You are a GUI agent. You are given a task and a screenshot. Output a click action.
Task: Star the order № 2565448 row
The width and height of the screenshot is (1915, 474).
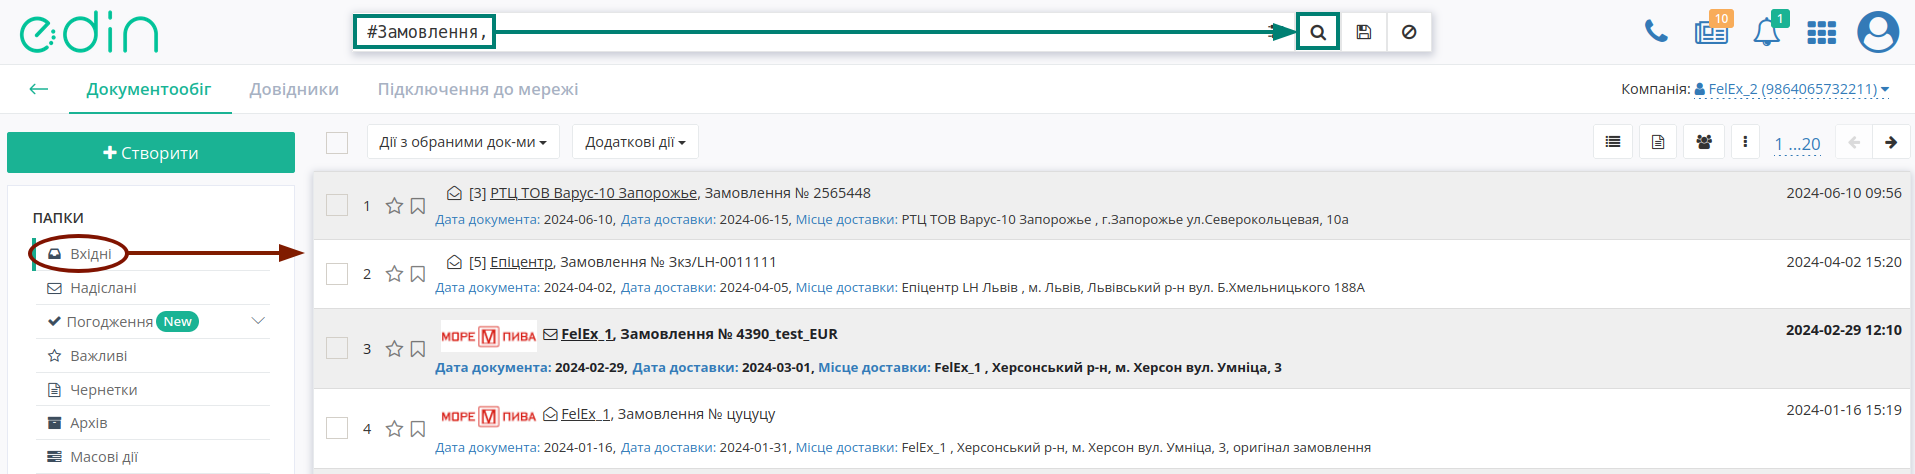pyautogui.click(x=394, y=206)
